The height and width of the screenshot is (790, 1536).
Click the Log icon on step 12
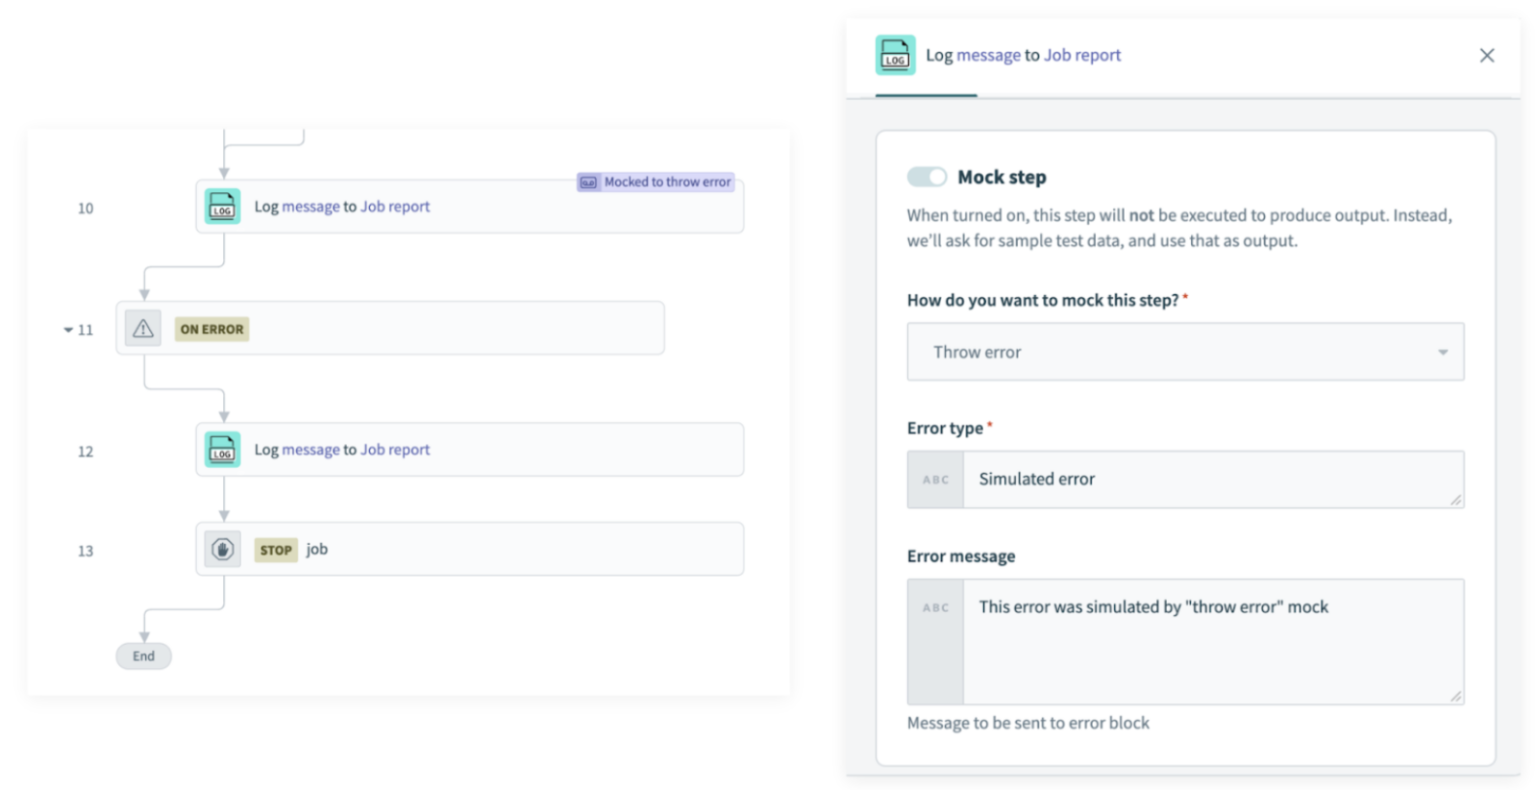(x=222, y=449)
